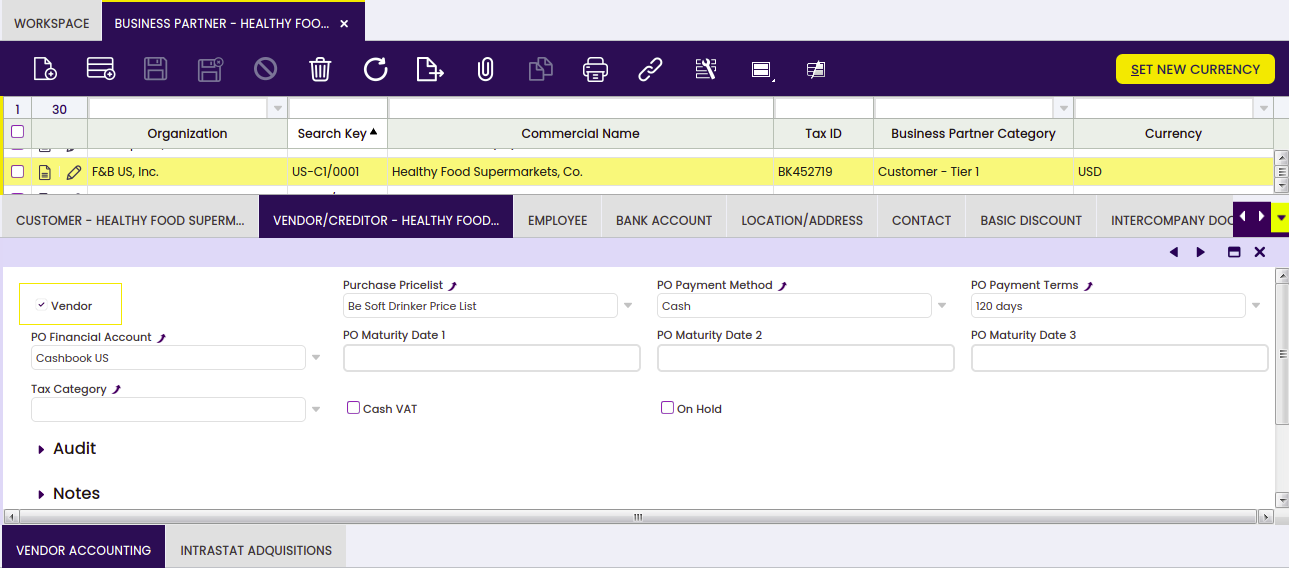Follow the PO Payment Method link arrow
The width and height of the screenshot is (1289, 571).
click(782, 286)
